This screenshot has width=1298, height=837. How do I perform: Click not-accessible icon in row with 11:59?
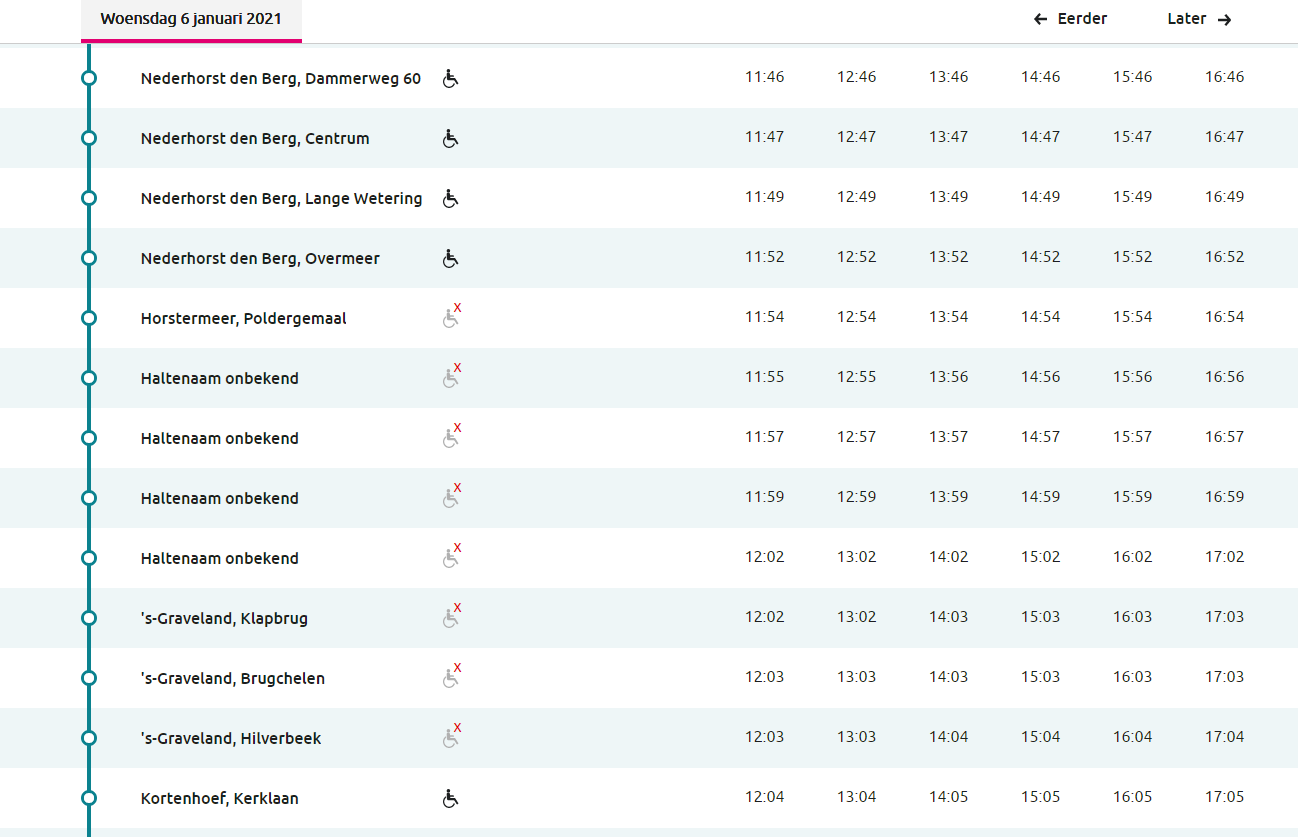coord(452,496)
